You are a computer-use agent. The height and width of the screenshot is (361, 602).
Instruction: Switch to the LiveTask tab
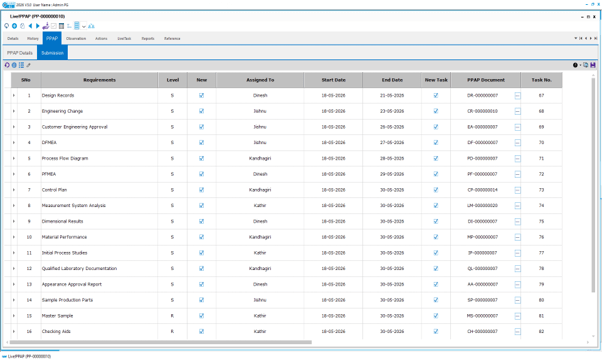pyautogui.click(x=124, y=39)
